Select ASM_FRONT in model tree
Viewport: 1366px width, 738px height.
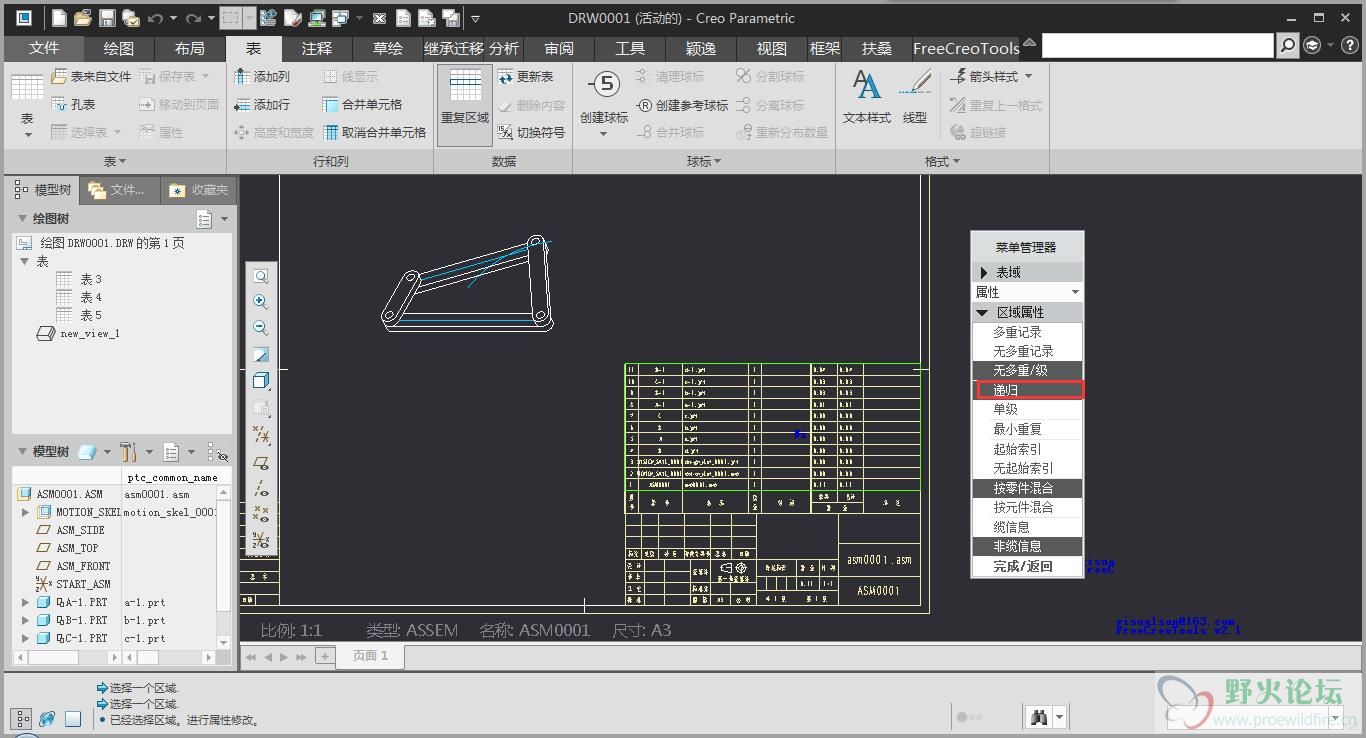(x=73, y=566)
